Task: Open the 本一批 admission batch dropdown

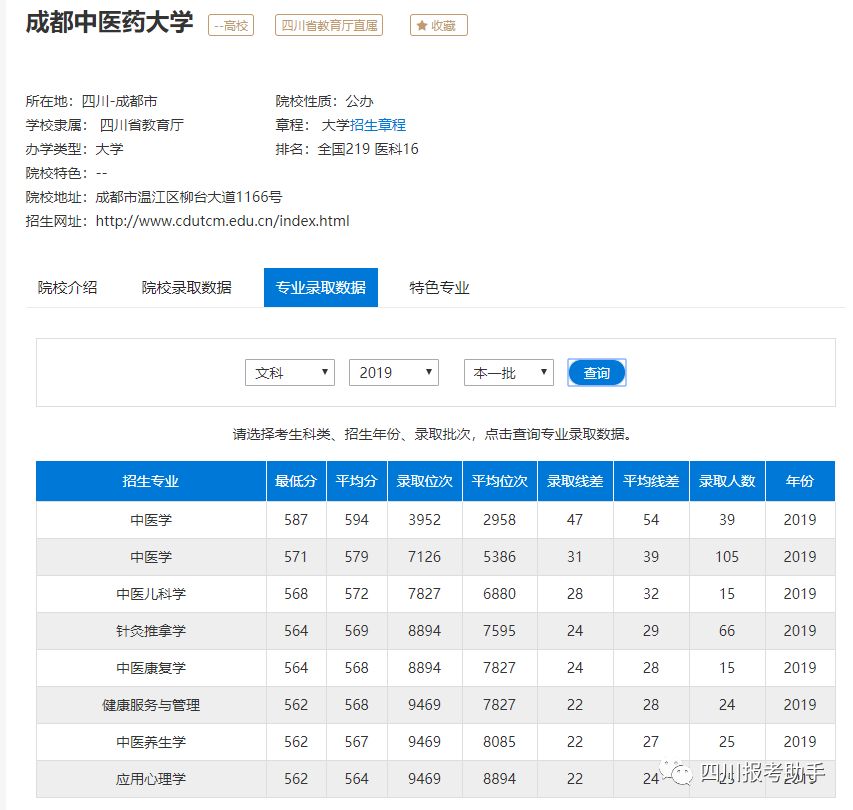Action: pyautogui.click(x=509, y=373)
